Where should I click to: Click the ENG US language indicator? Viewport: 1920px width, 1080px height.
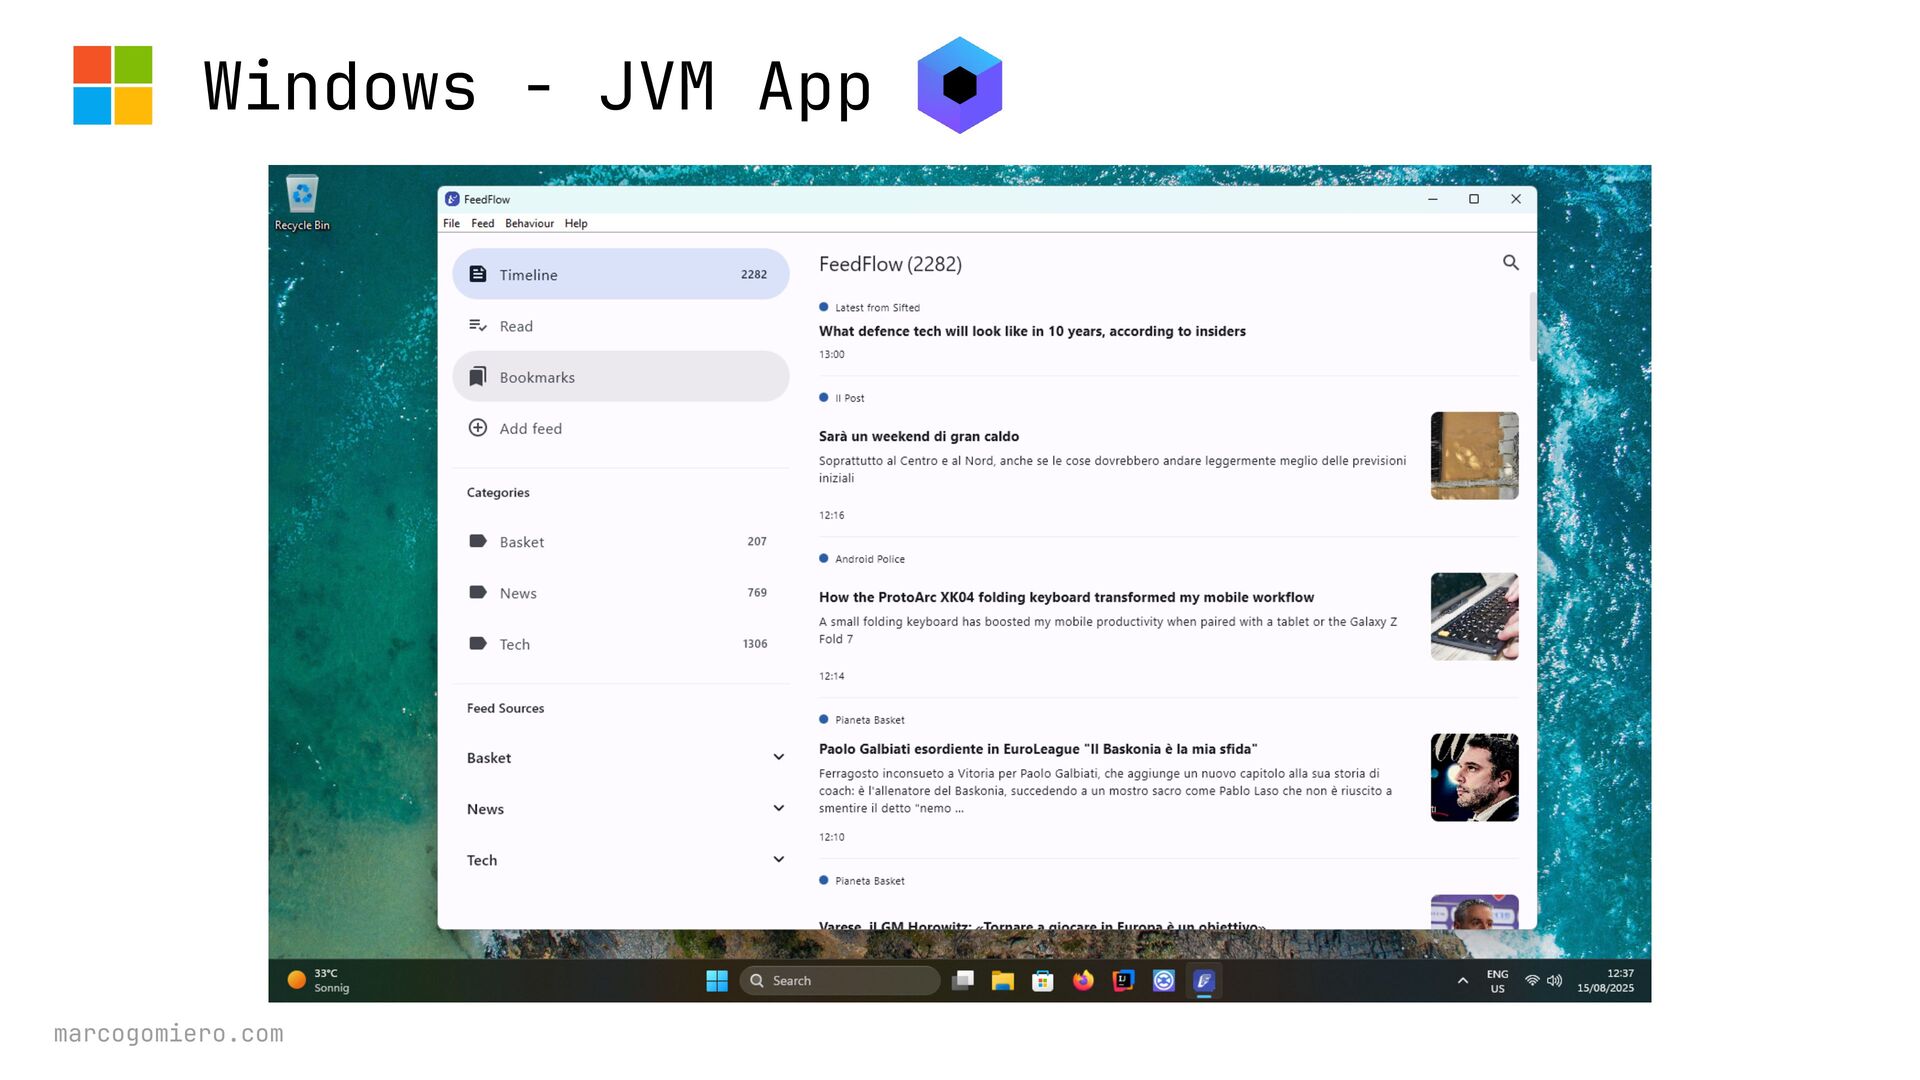[1497, 981]
